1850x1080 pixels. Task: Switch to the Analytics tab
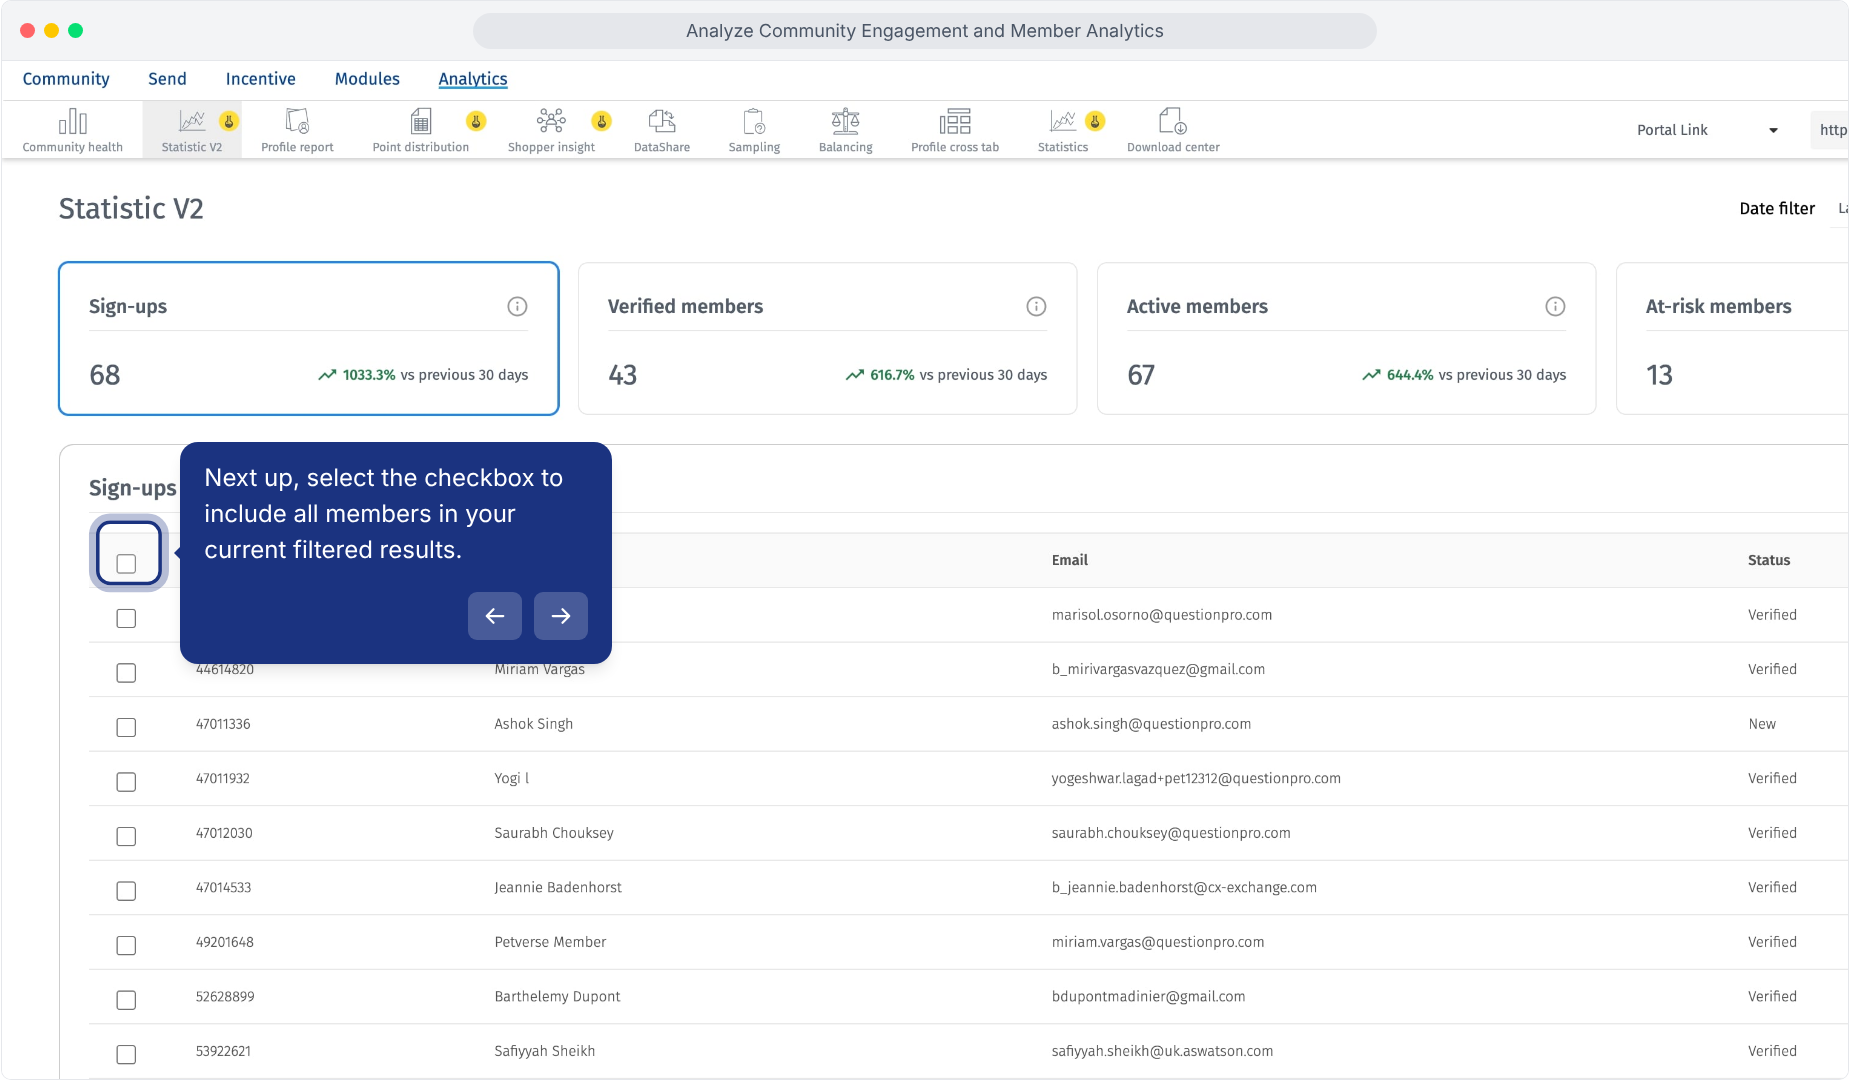[473, 79]
